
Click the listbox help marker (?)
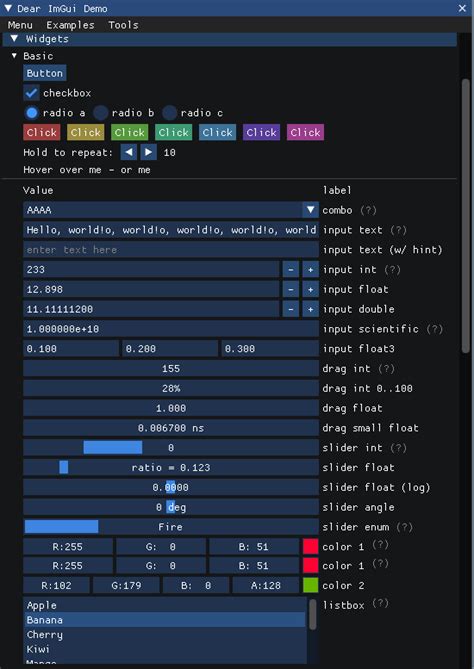coord(381,603)
